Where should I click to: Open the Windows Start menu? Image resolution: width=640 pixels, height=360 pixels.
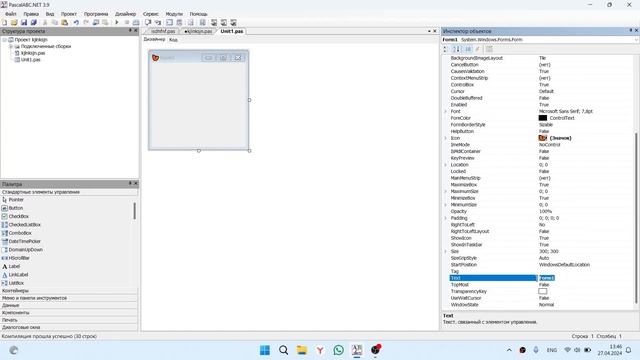click(x=265, y=350)
